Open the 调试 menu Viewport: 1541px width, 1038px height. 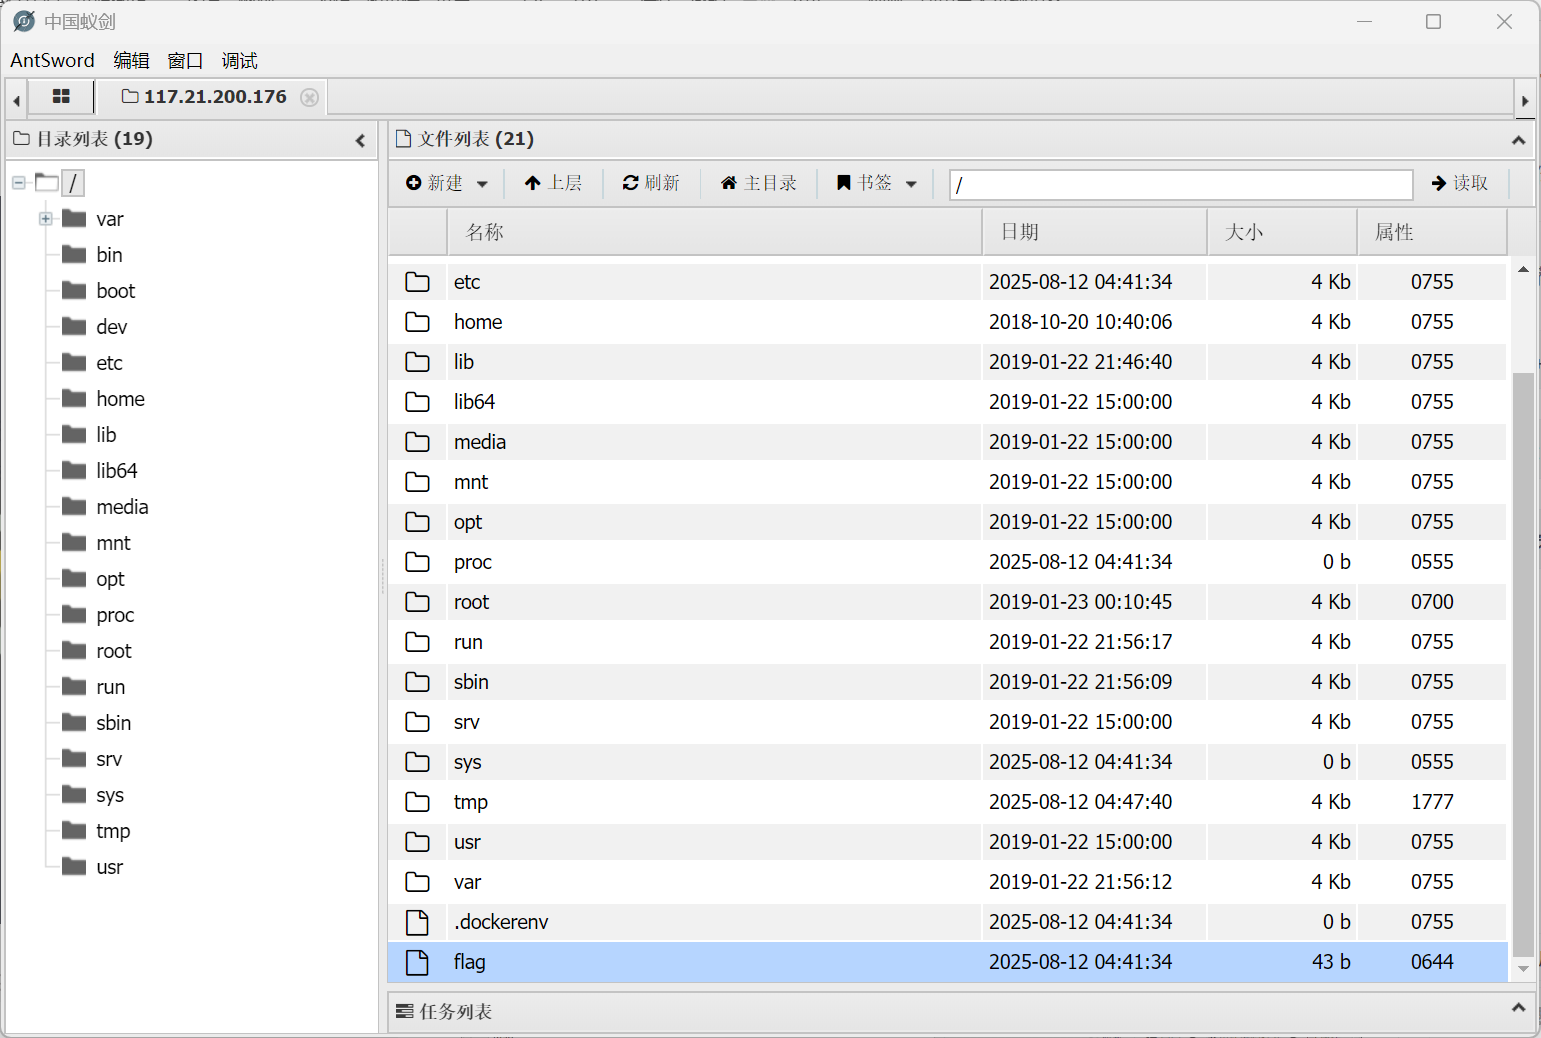[239, 61]
